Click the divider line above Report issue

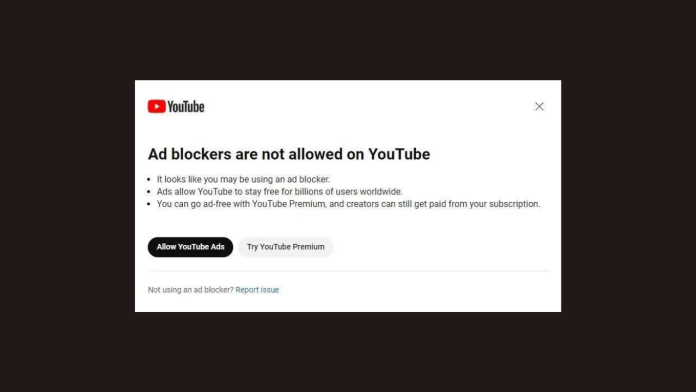(x=348, y=270)
